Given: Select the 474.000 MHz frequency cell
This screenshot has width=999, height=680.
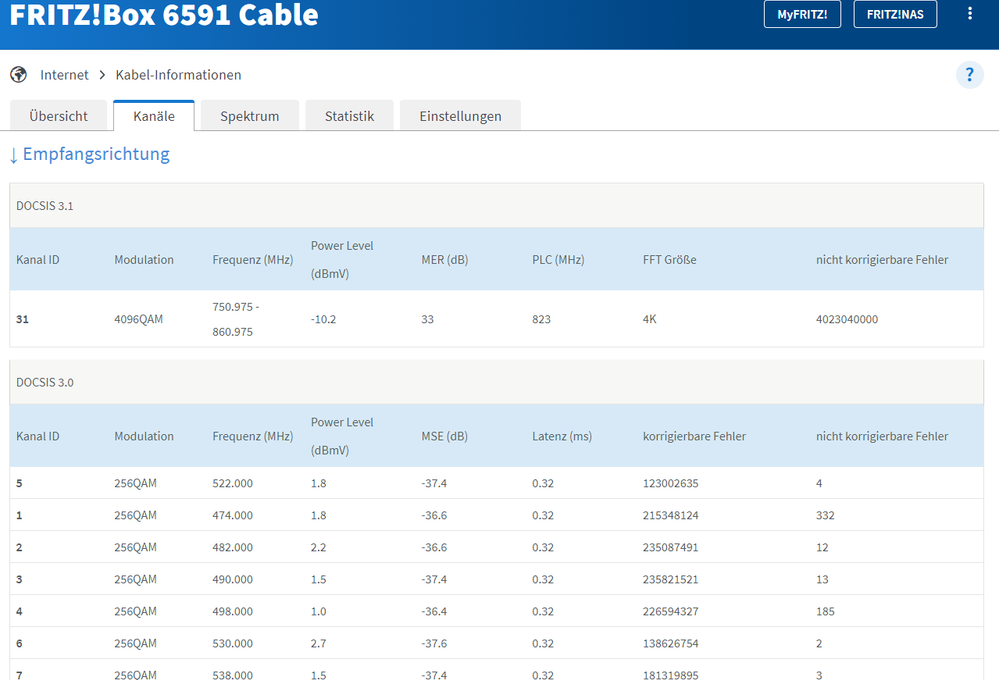Looking at the screenshot, I should (x=232, y=515).
